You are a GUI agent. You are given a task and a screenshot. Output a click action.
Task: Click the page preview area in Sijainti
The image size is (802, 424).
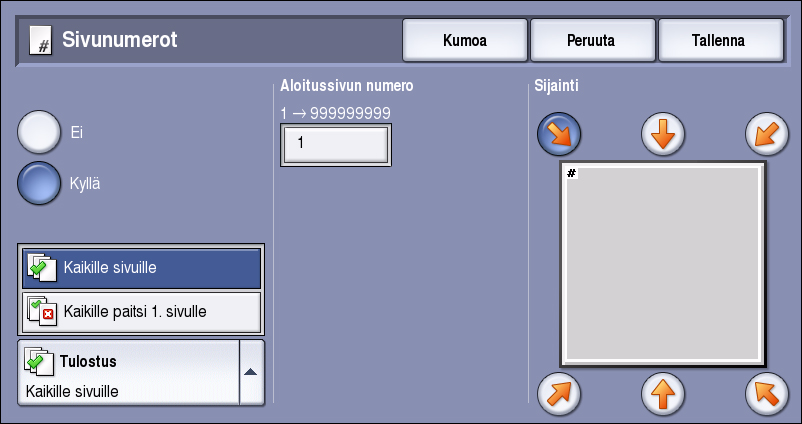(x=662, y=266)
